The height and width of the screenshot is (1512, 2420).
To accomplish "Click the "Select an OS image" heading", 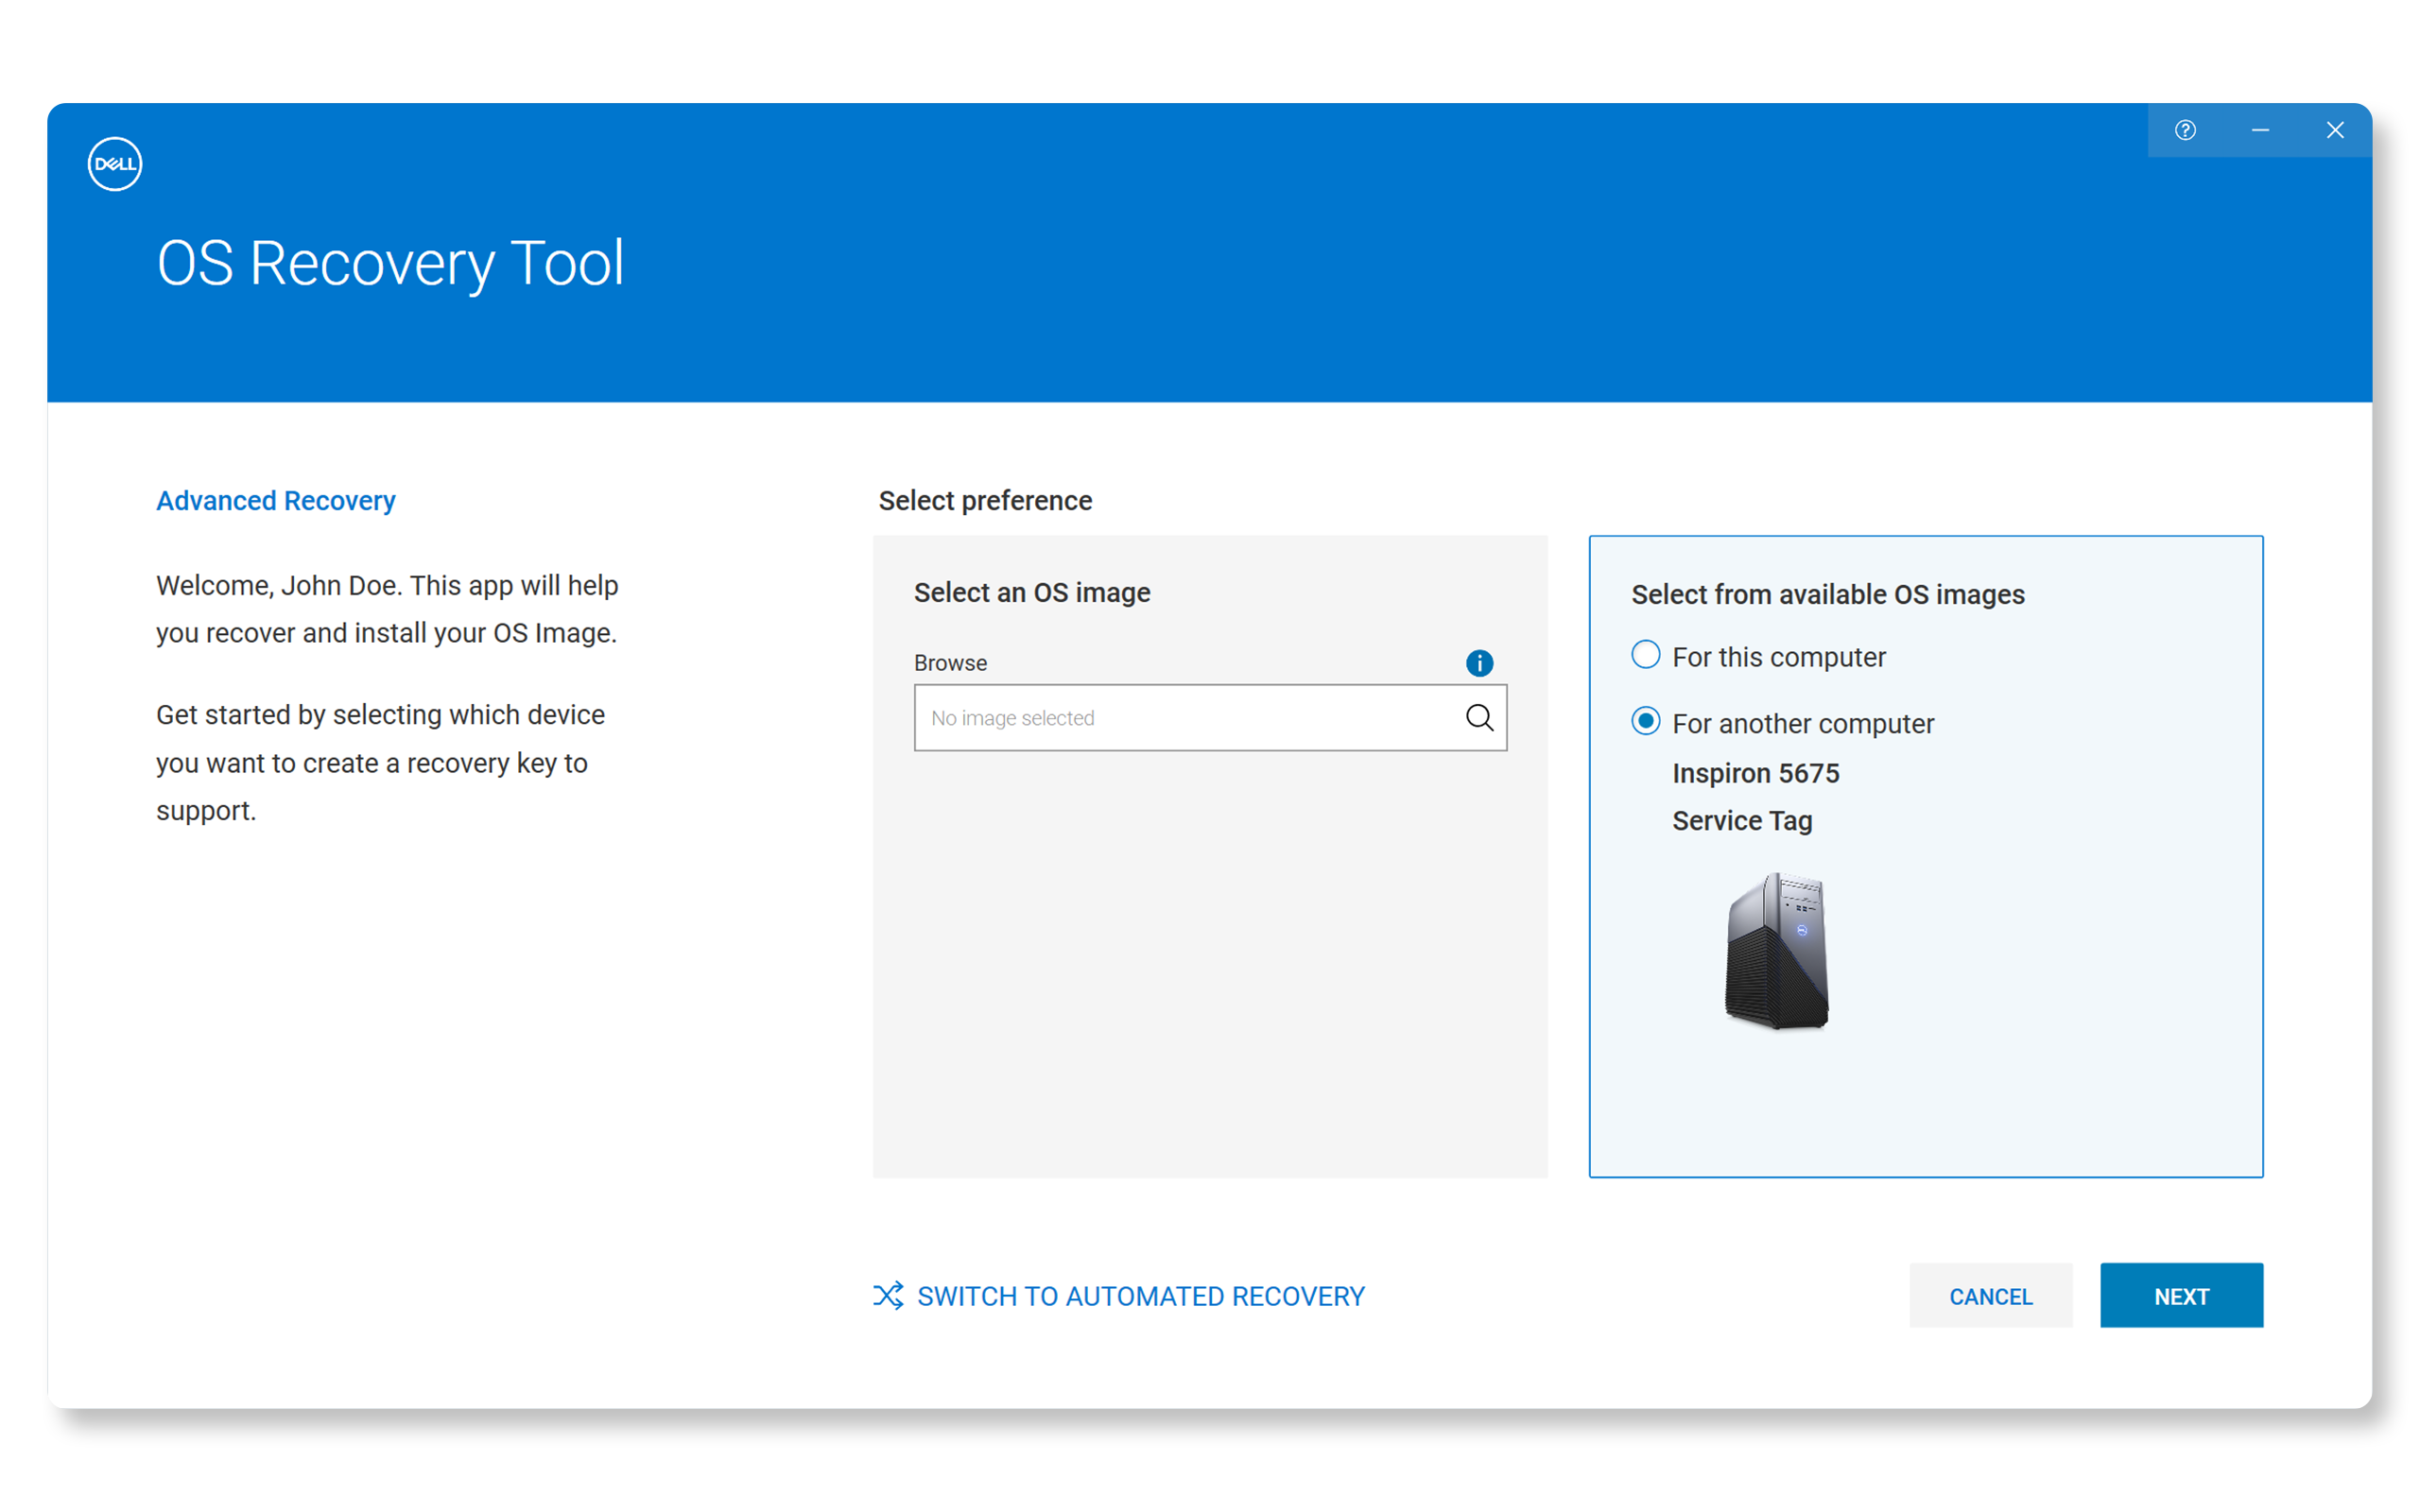I will click(1031, 592).
